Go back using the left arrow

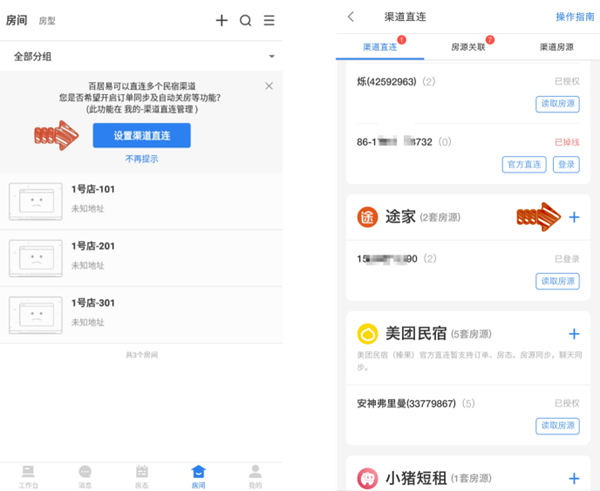(351, 16)
